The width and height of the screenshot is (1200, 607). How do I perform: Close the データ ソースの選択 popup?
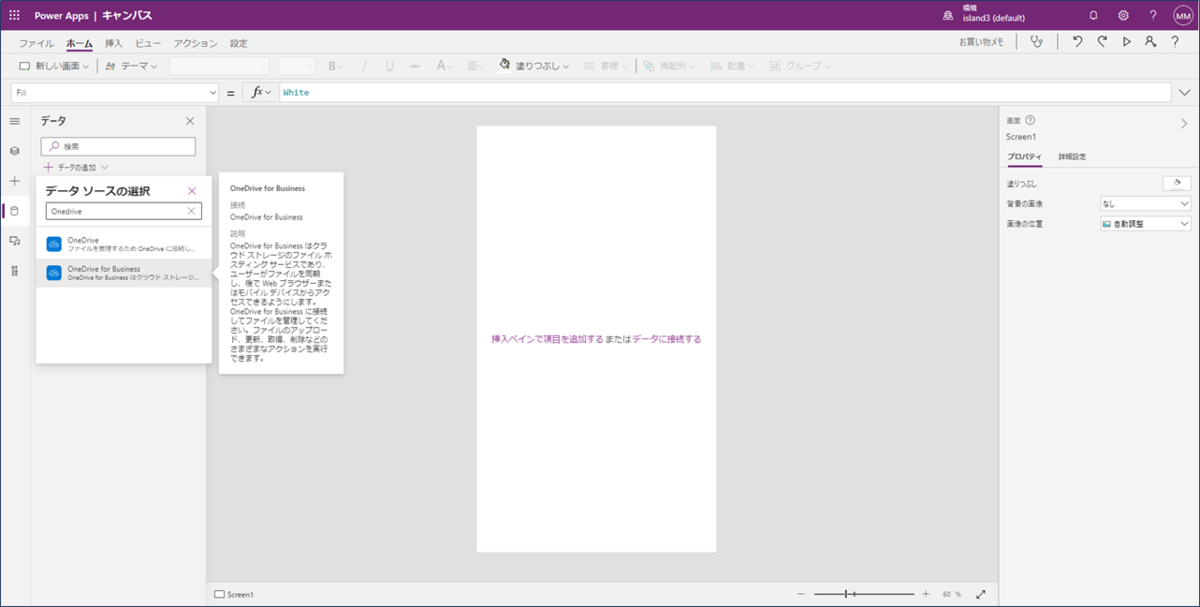pos(192,191)
